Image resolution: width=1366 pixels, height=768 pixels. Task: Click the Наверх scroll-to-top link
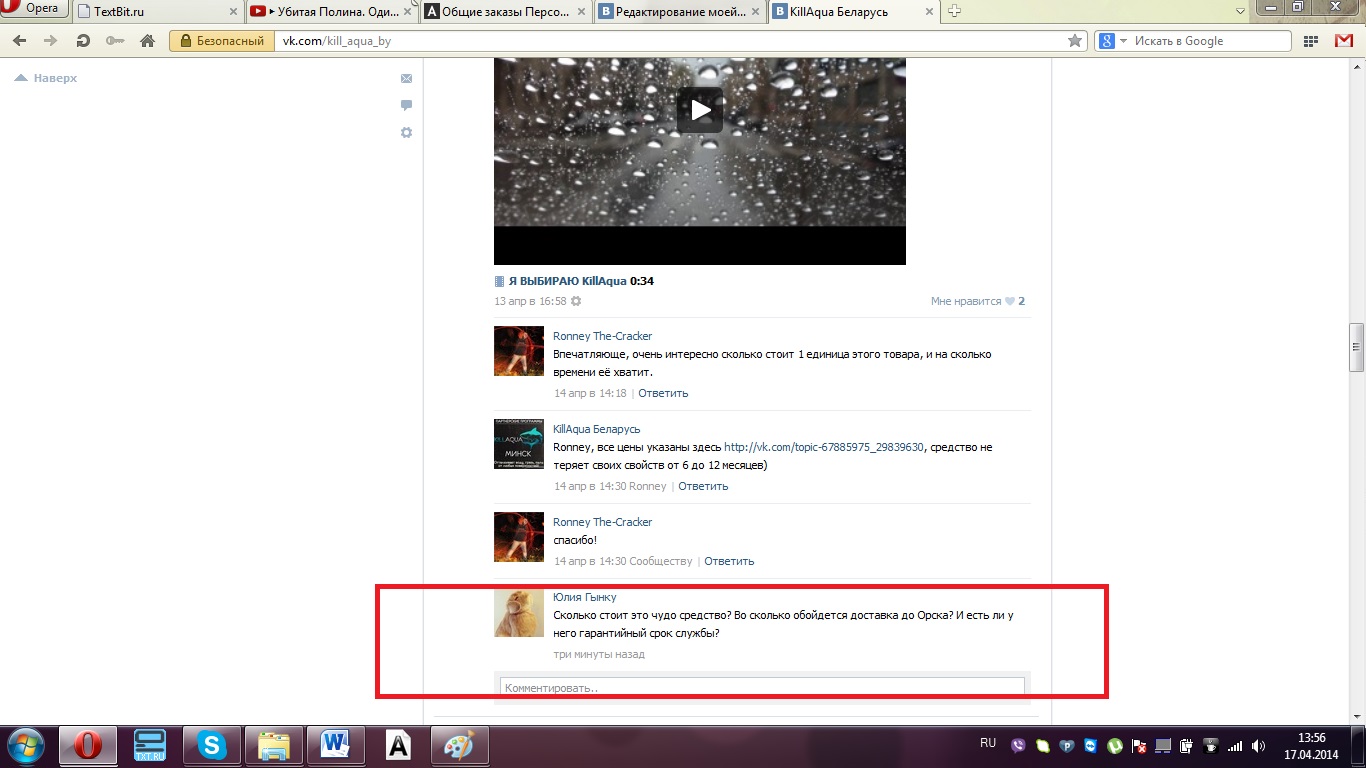(46, 78)
